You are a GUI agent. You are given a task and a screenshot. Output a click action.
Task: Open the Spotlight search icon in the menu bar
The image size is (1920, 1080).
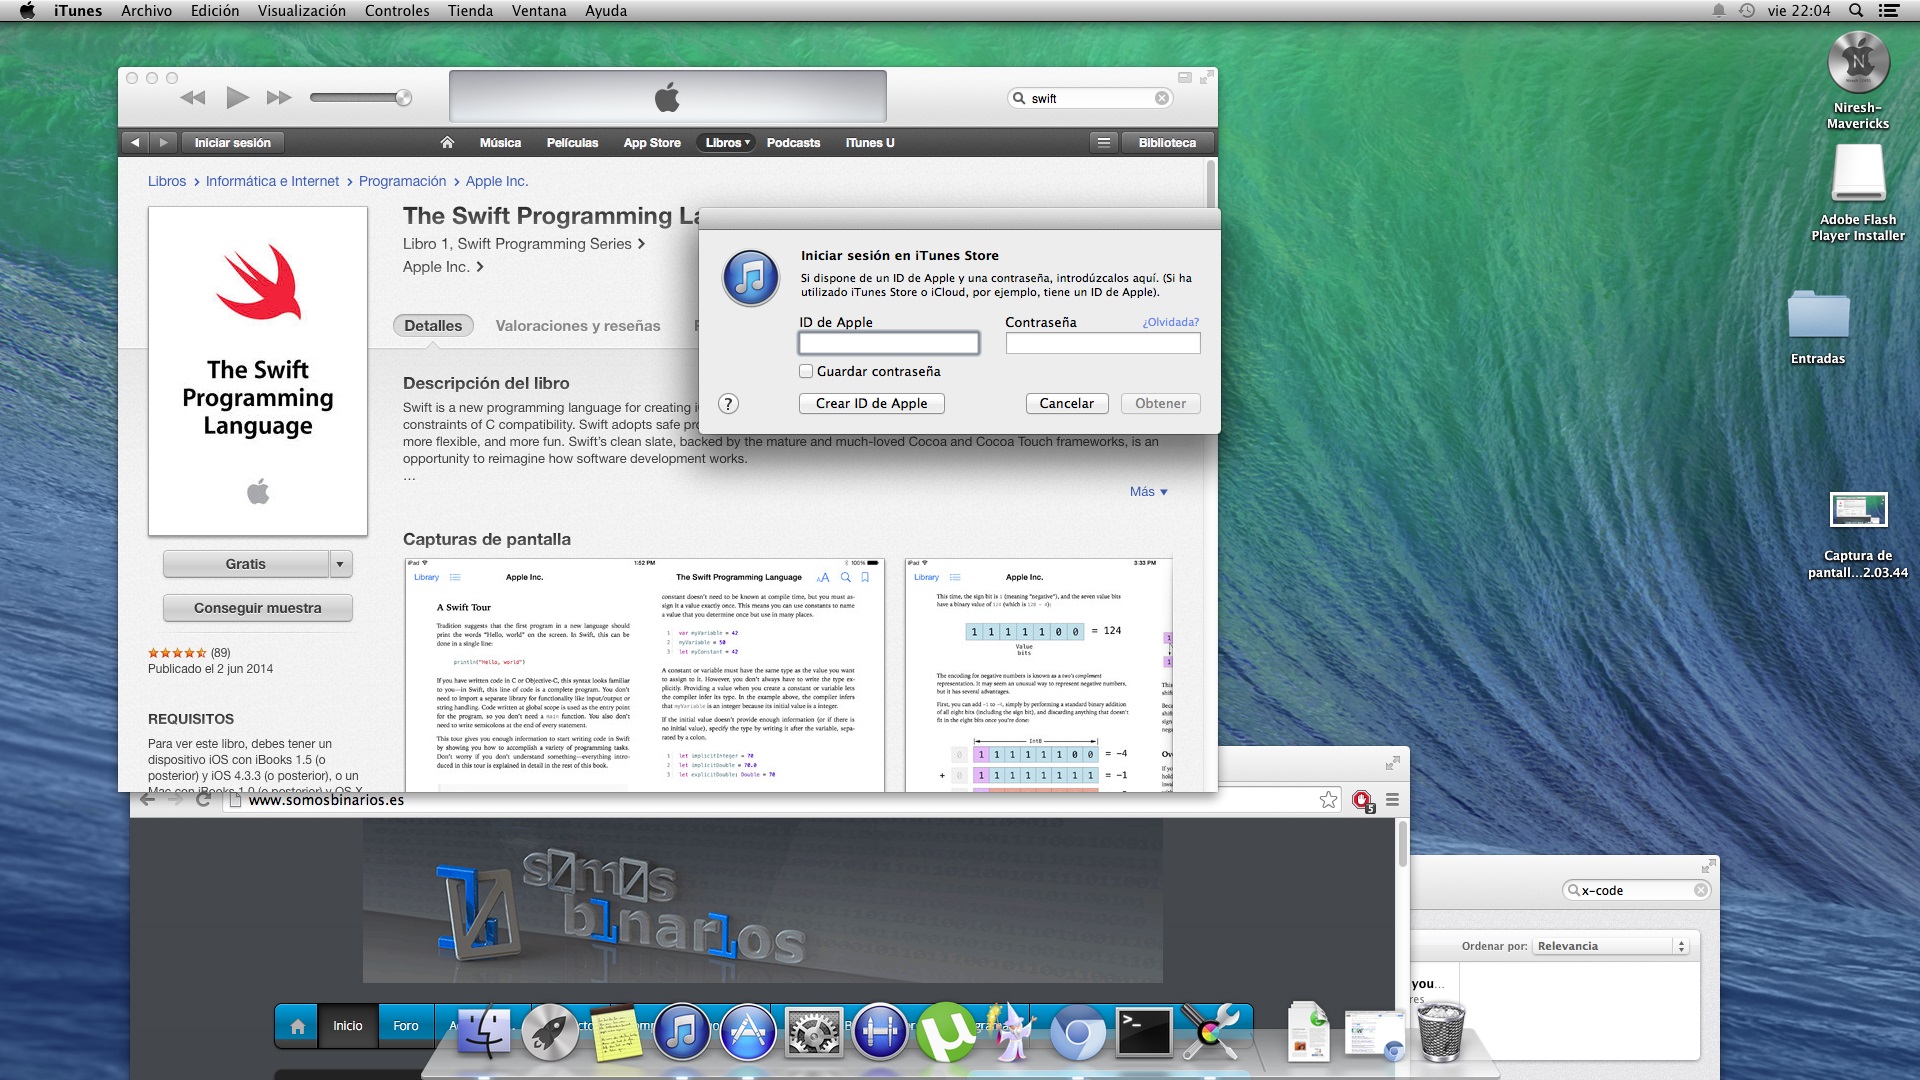click(x=1856, y=11)
